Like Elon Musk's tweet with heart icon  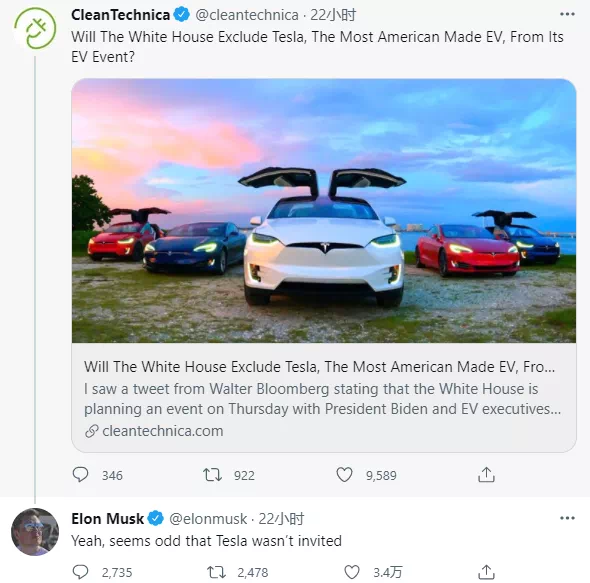[352, 572]
